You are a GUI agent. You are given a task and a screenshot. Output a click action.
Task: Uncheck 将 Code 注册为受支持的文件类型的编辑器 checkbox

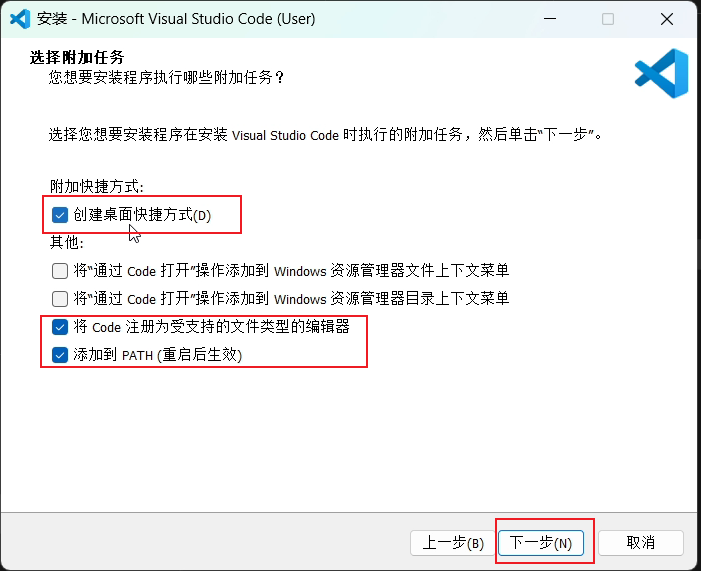pyautogui.click(x=59, y=327)
